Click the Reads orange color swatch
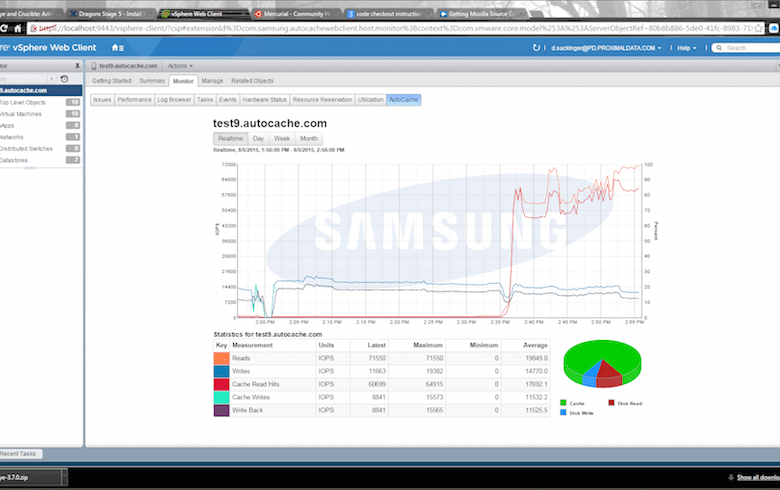Viewport: 780px width, 490px height. [221, 358]
